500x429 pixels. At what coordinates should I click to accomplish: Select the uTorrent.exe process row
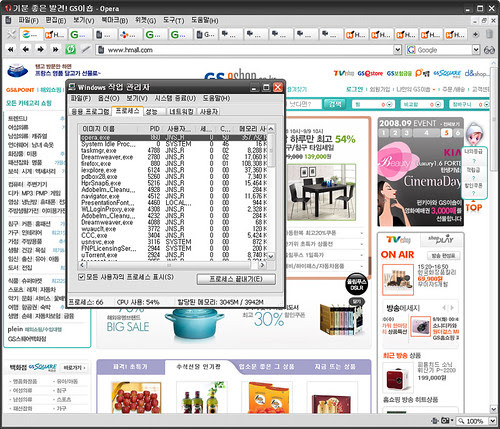173,255
